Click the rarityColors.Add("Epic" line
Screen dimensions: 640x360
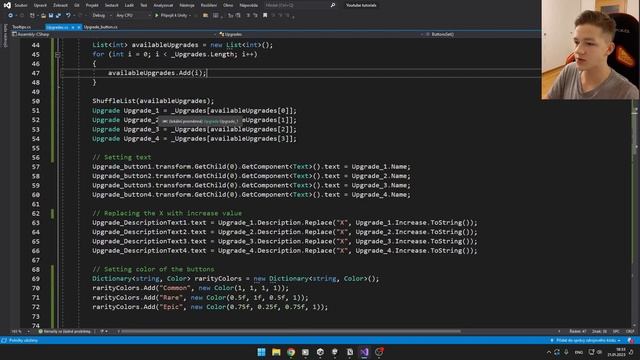[210, 307]
